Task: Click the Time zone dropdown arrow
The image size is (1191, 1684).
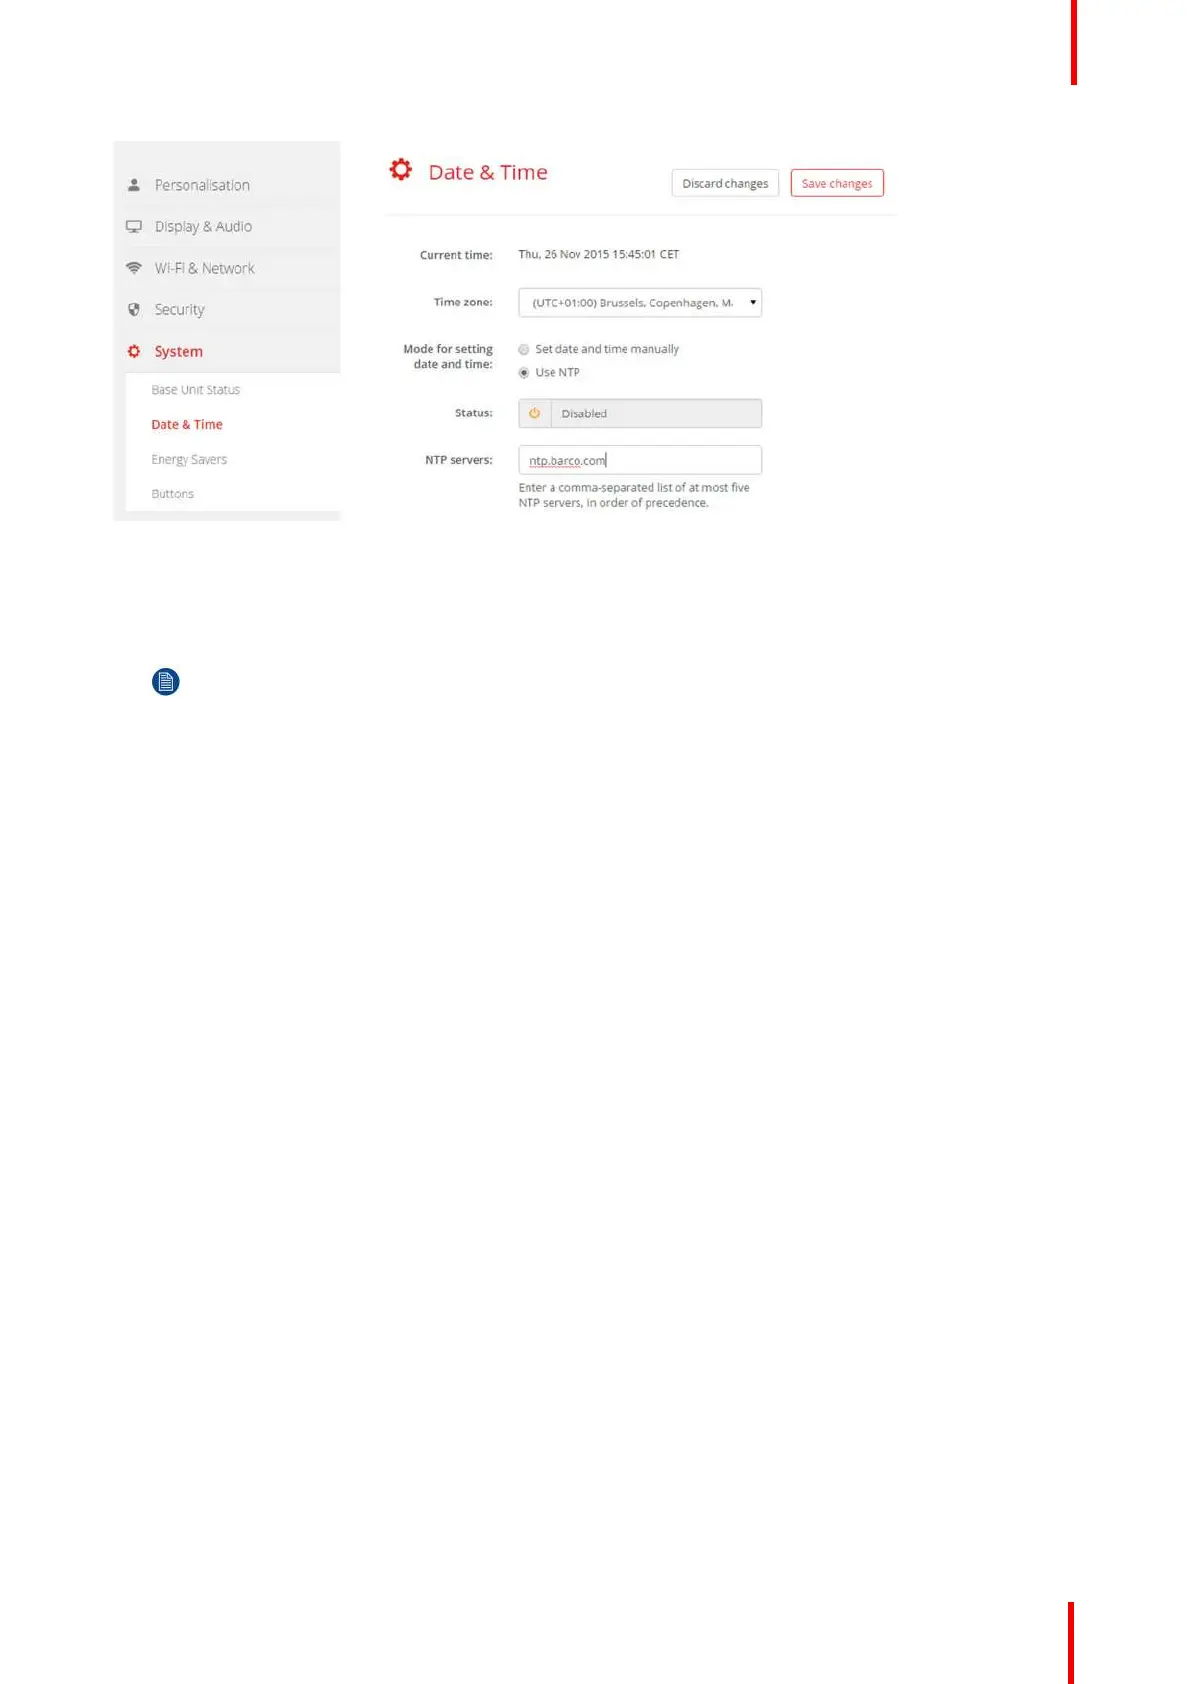Action: coord(753,303)
